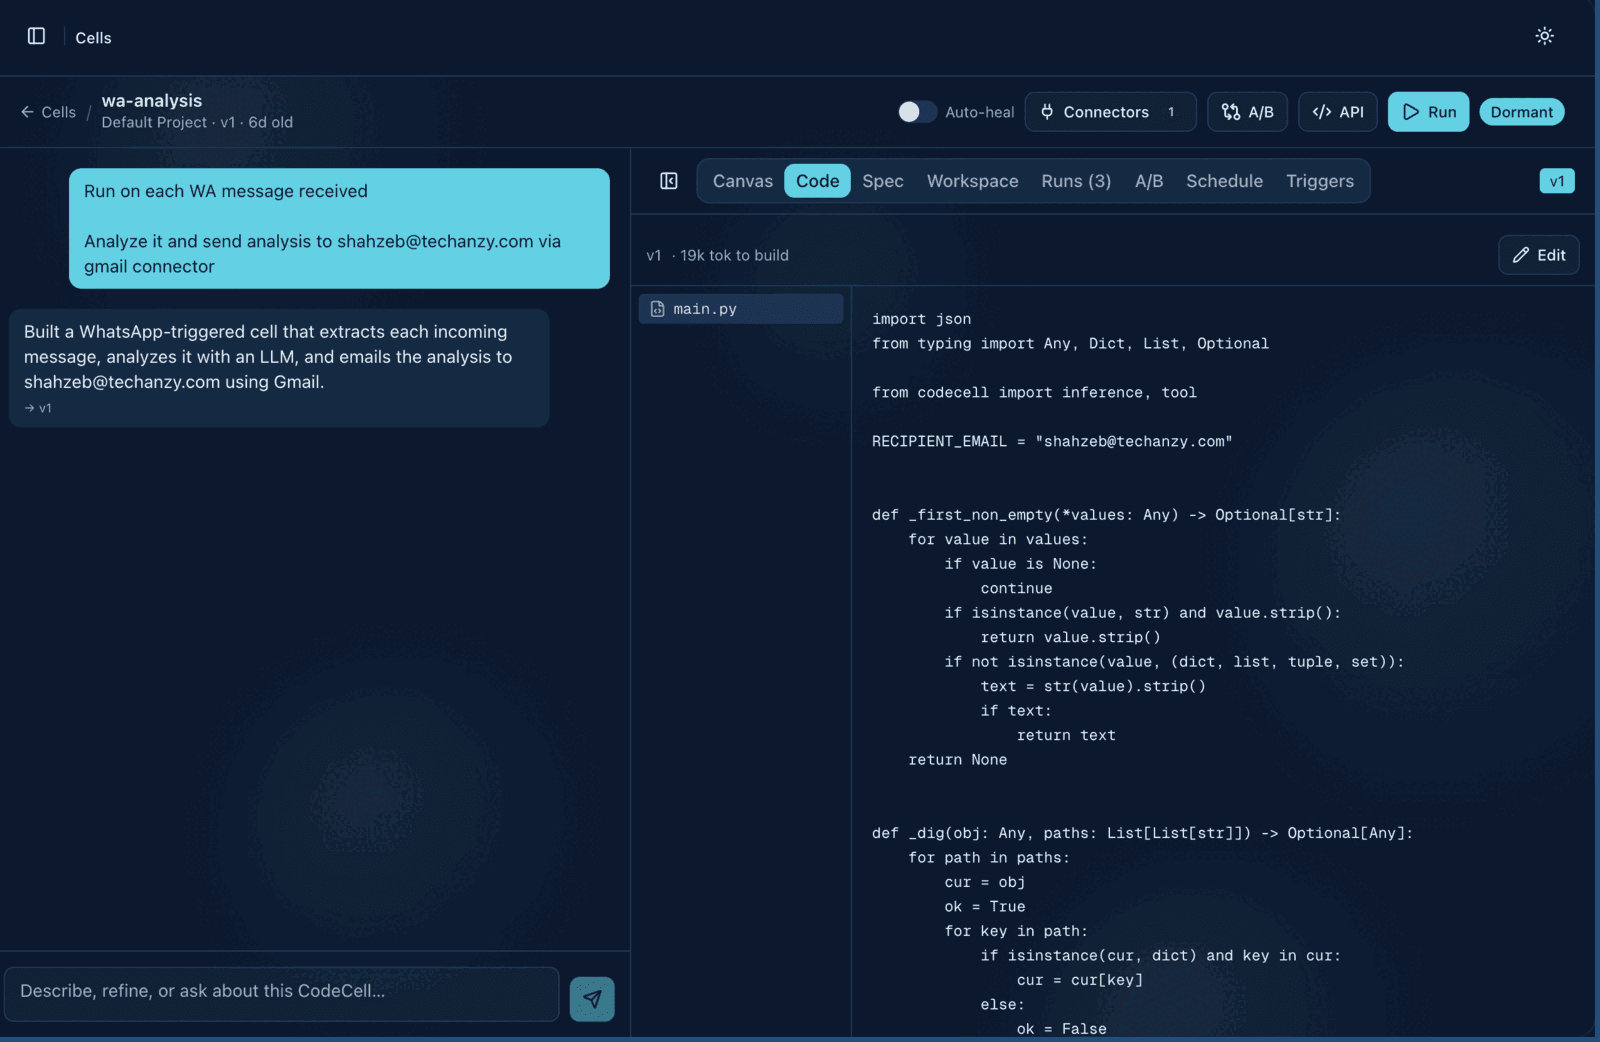View the Runs (3) tab
Screen dimensions: 1600x1042
(1076, 181)
